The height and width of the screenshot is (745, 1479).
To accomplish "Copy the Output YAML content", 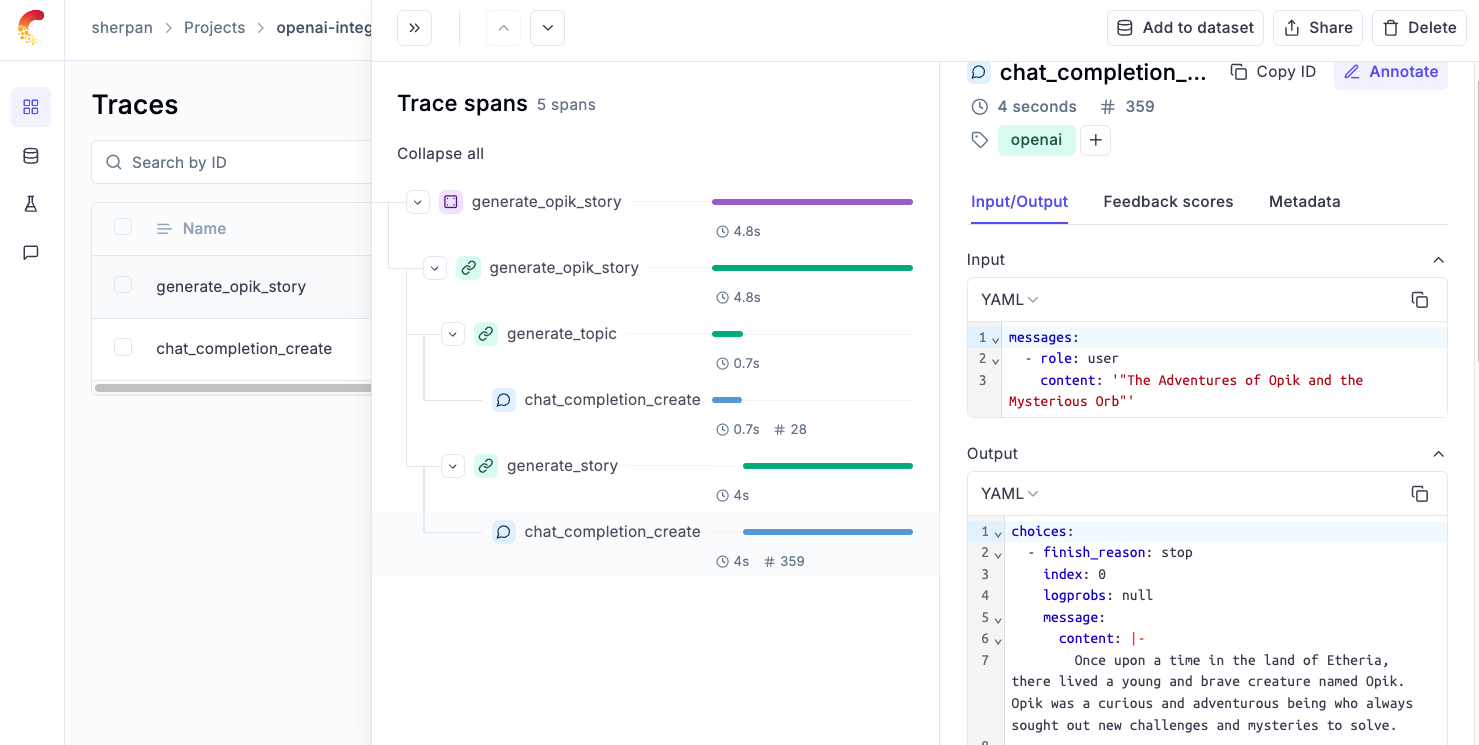I will pos(1420,493).
